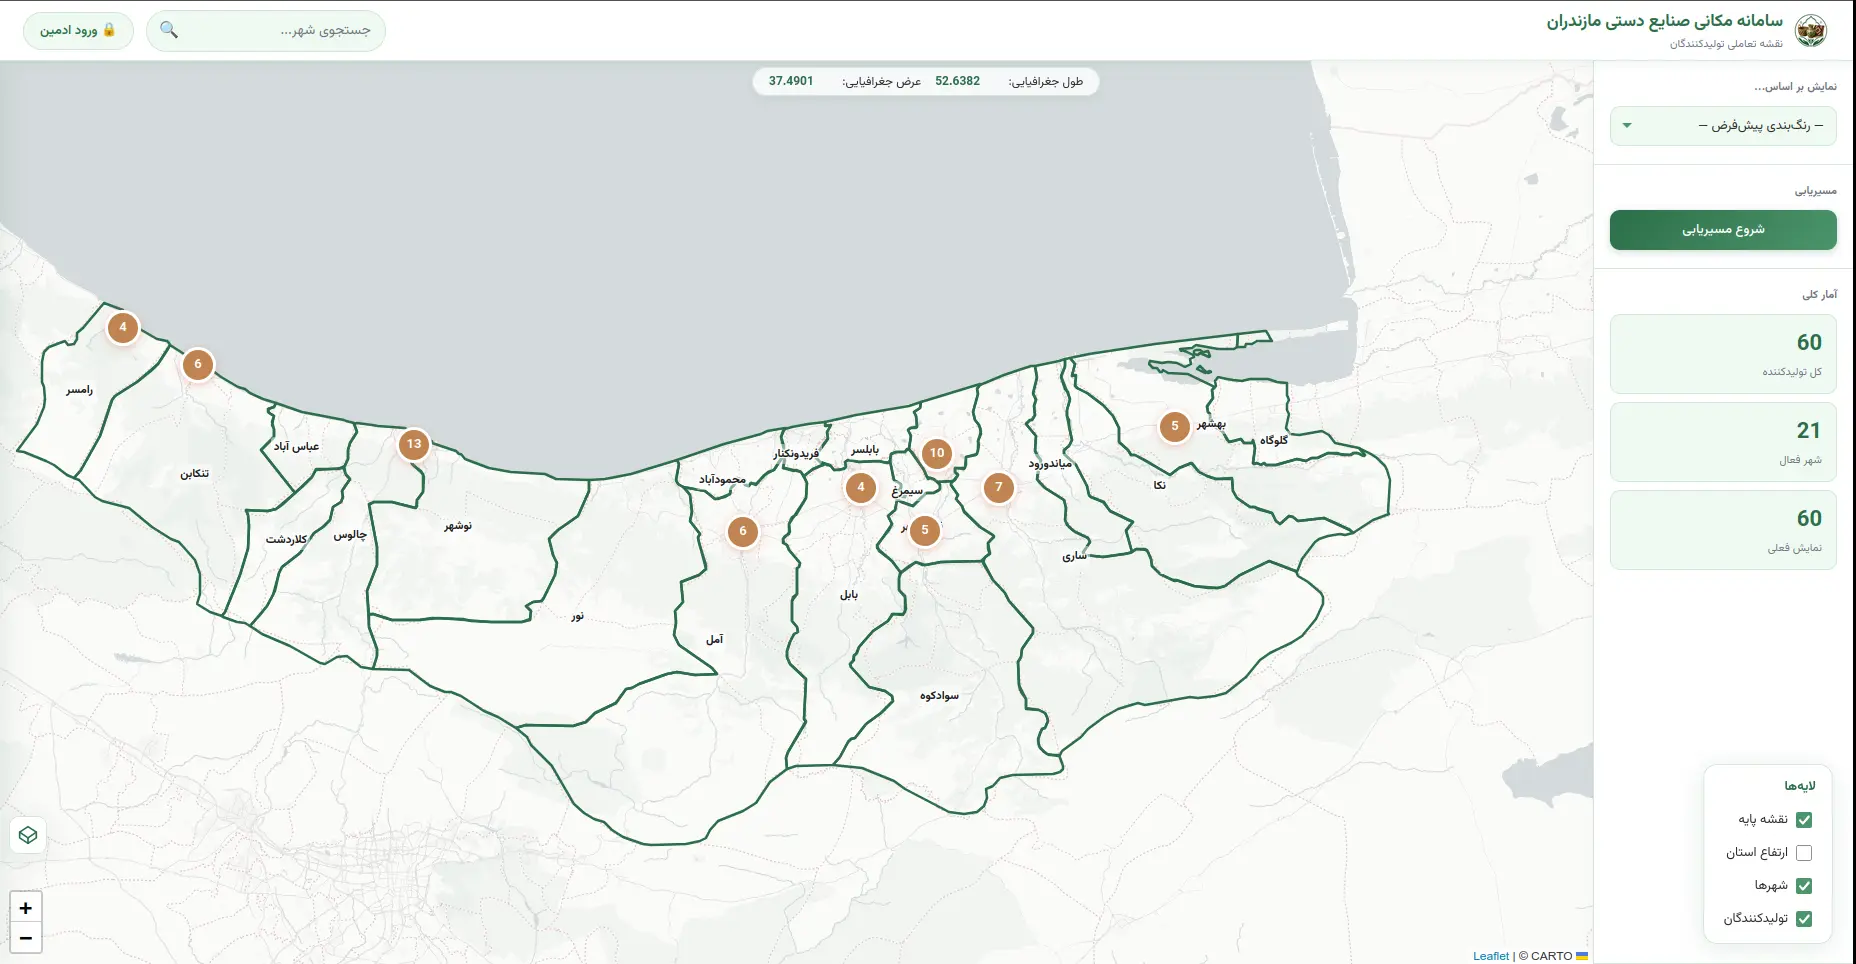Click the عباس آباد city label
Image resolution: width=1856 pixels, height=964 pixels.
click(296, 447)
